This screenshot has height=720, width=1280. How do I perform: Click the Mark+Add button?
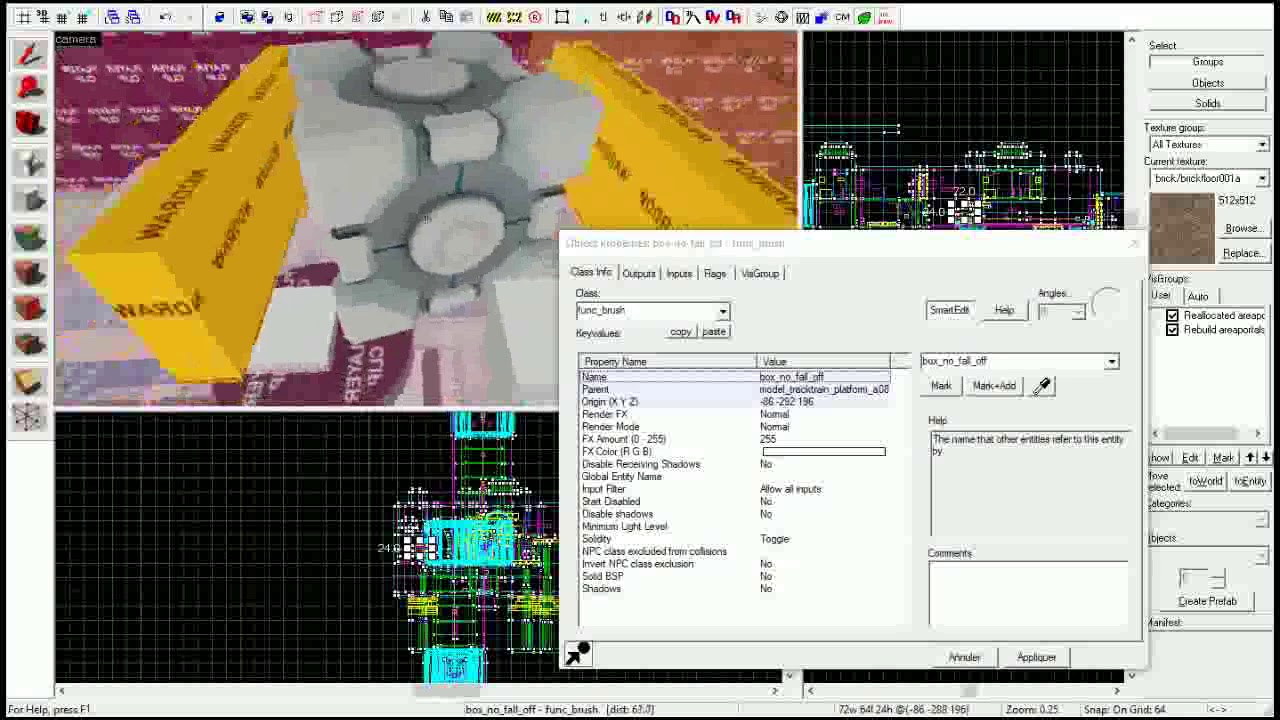(x=994, y=386)
